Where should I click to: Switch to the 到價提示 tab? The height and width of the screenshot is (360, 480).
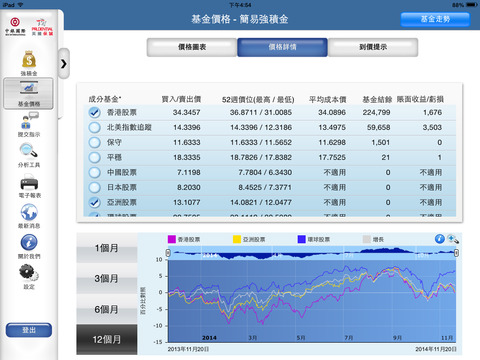click(x=373, y=47)
